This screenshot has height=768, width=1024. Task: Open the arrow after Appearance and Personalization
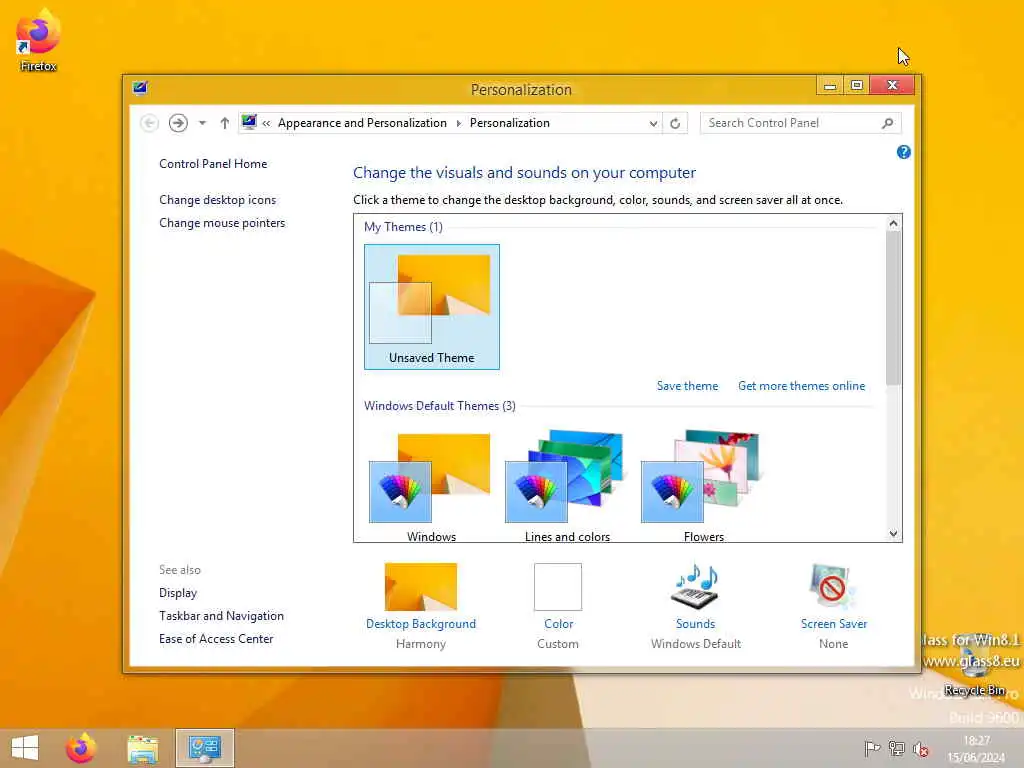[458, 123]
